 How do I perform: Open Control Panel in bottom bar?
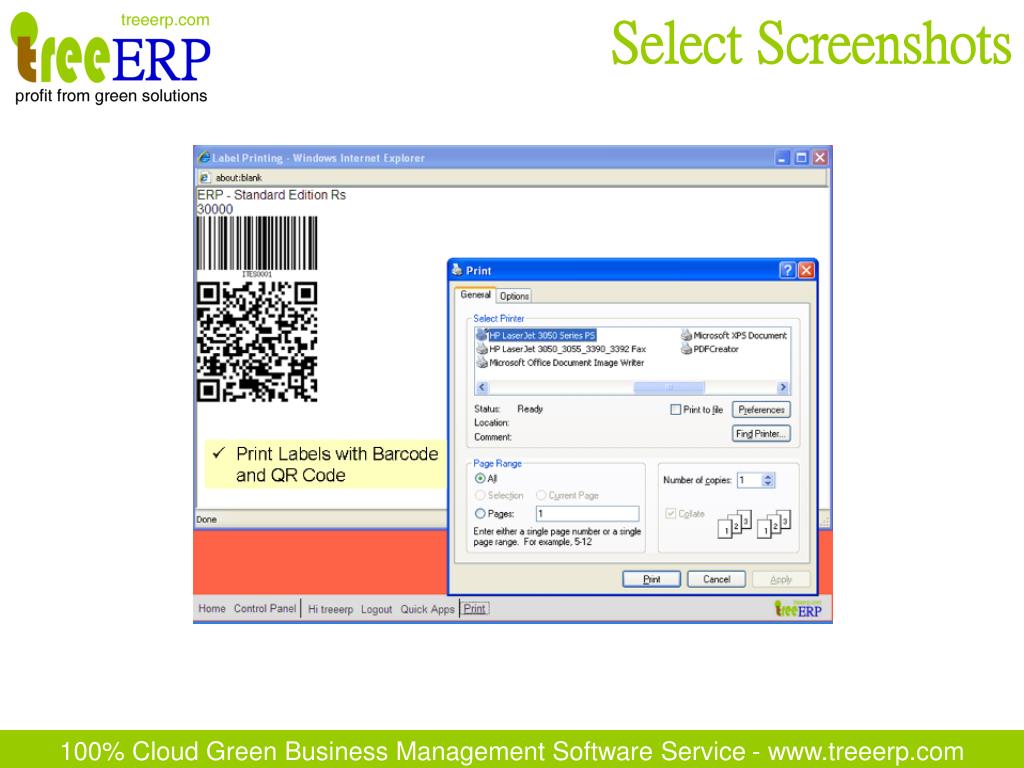click(264, 608)
